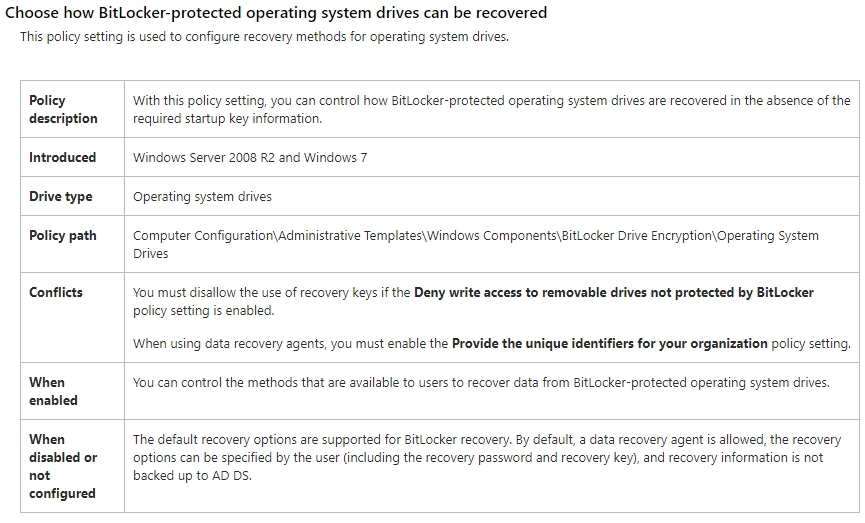Click the default recovery options paragraph
Viewport: 865px width, 523px height.
click(487, 457)
